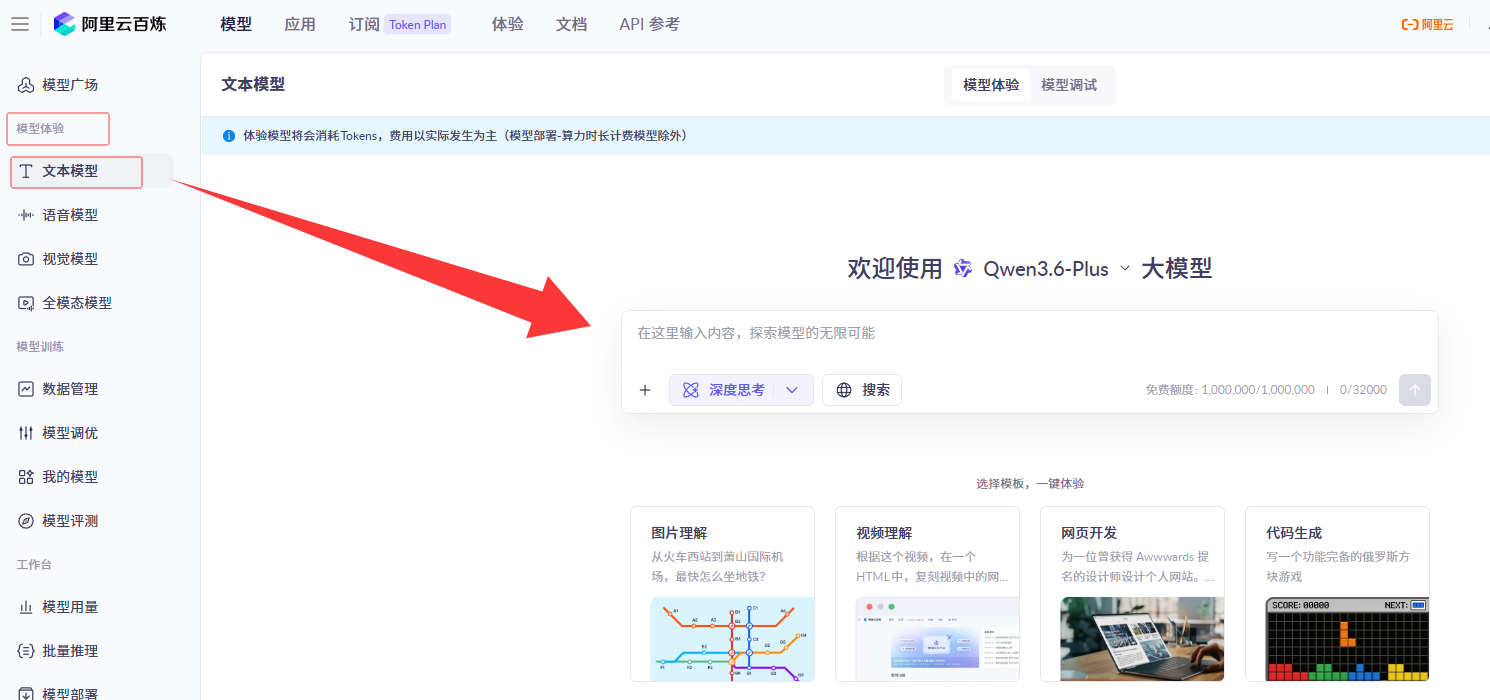Open the API 参考 top menu
Image resolution: width=1490 pixels, height=700 pixels.
649,24
